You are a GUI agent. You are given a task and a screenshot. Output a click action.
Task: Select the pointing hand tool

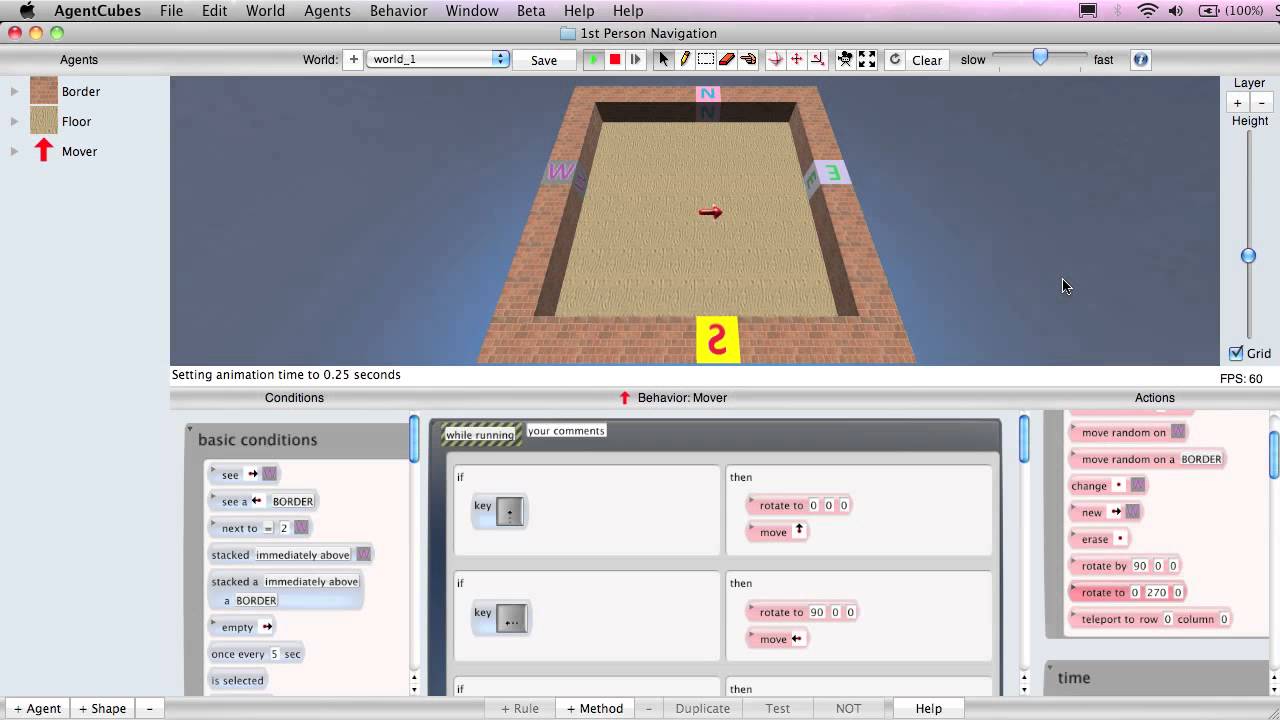coord(748,59)
